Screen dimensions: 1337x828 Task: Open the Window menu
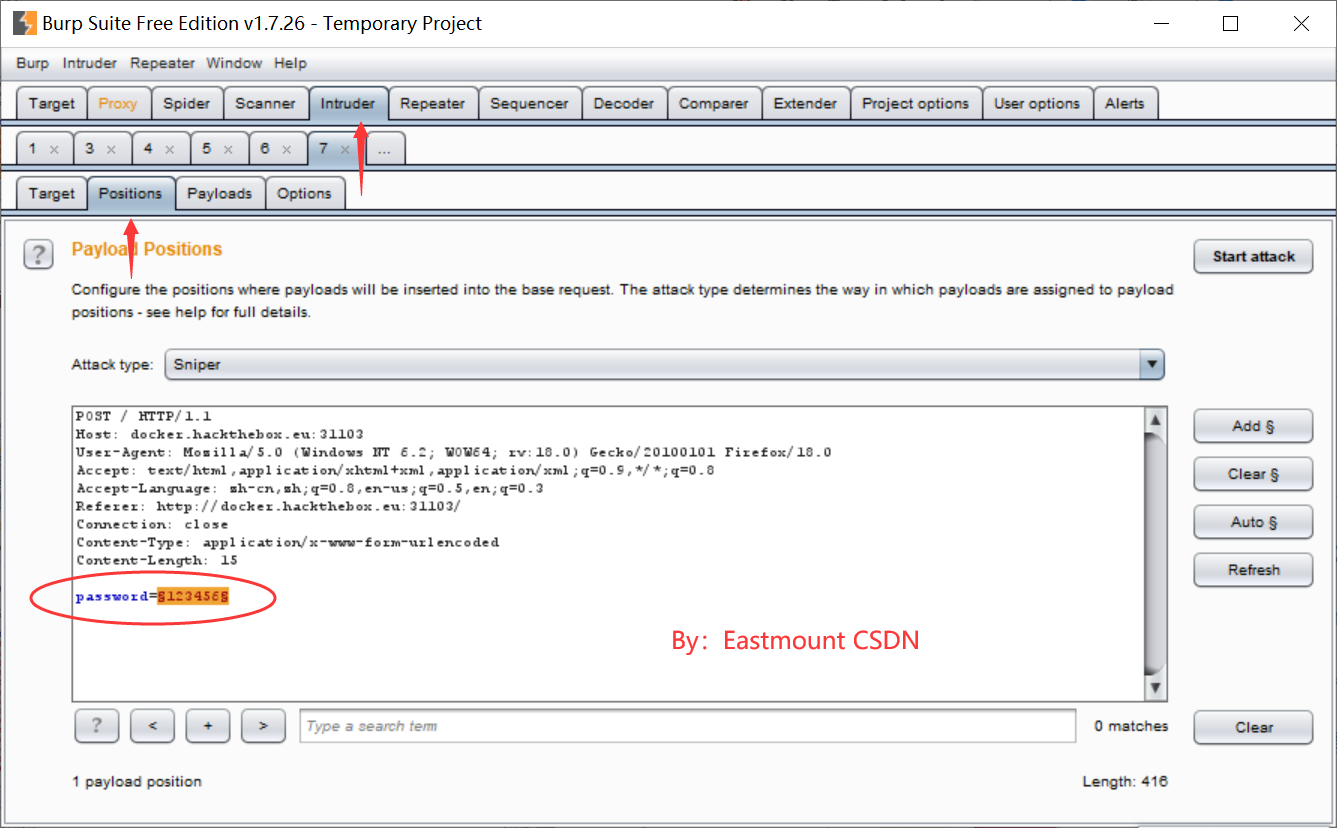point(234,63)
